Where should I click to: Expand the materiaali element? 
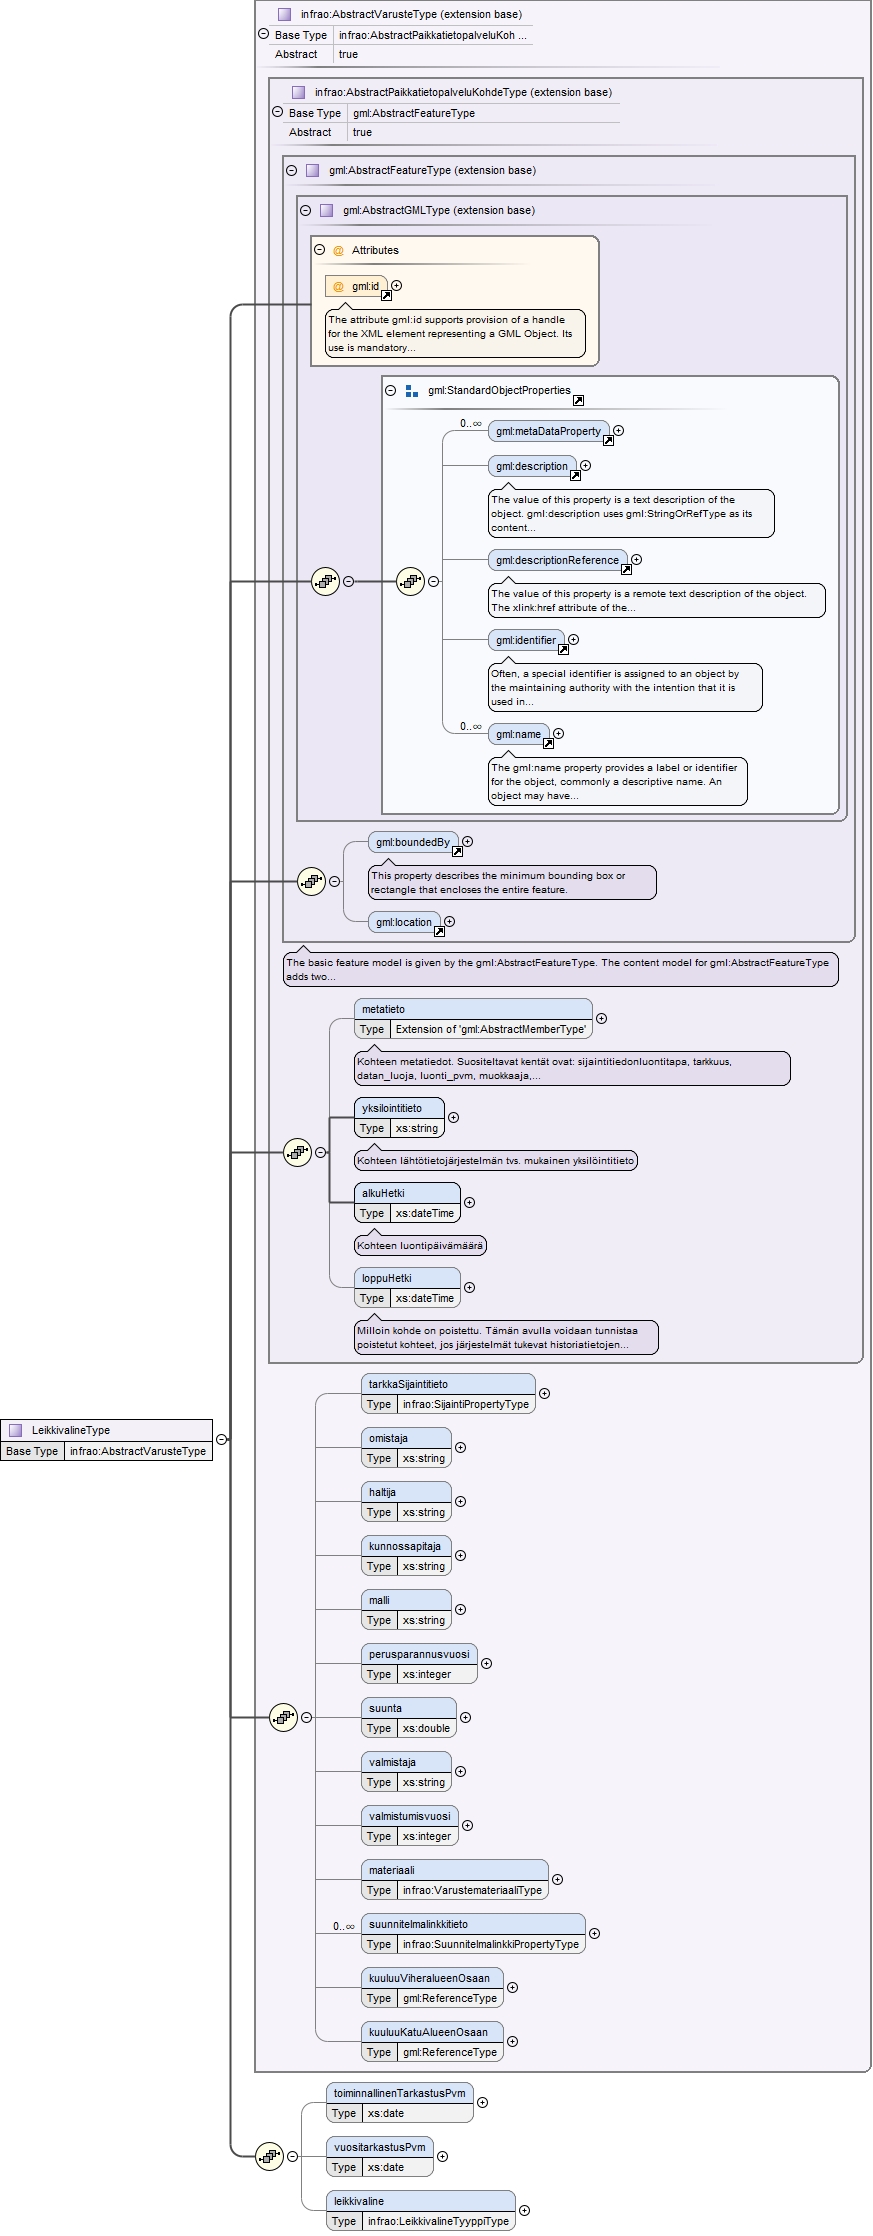[x=558, y=1880]
